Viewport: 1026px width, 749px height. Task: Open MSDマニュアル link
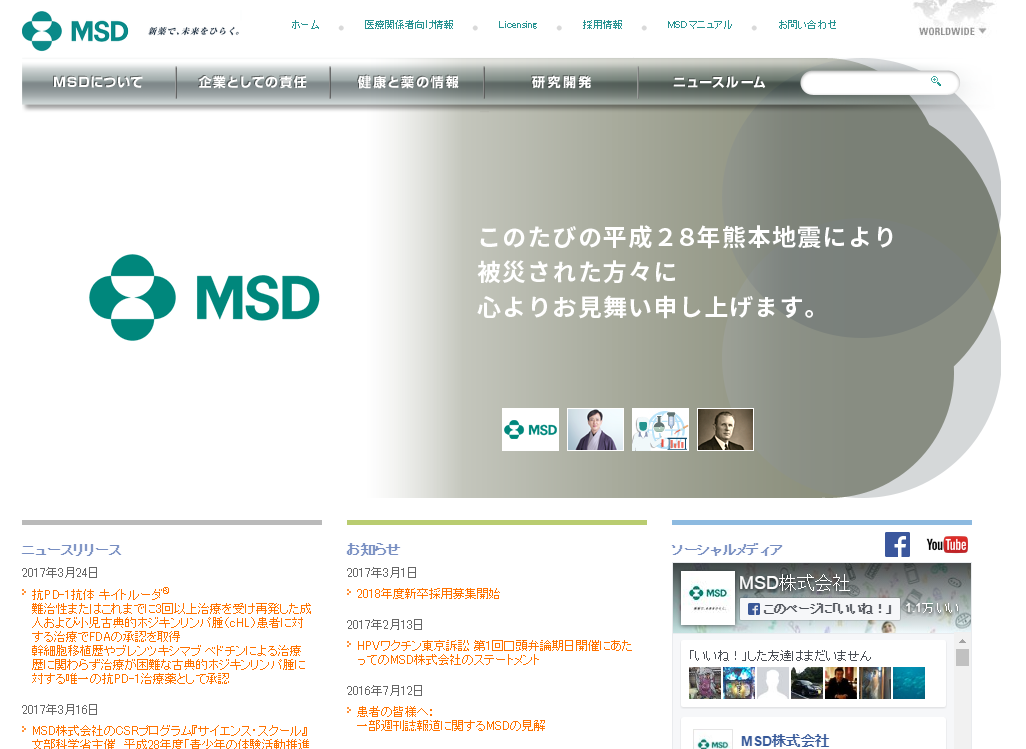(x=699, y=25)
